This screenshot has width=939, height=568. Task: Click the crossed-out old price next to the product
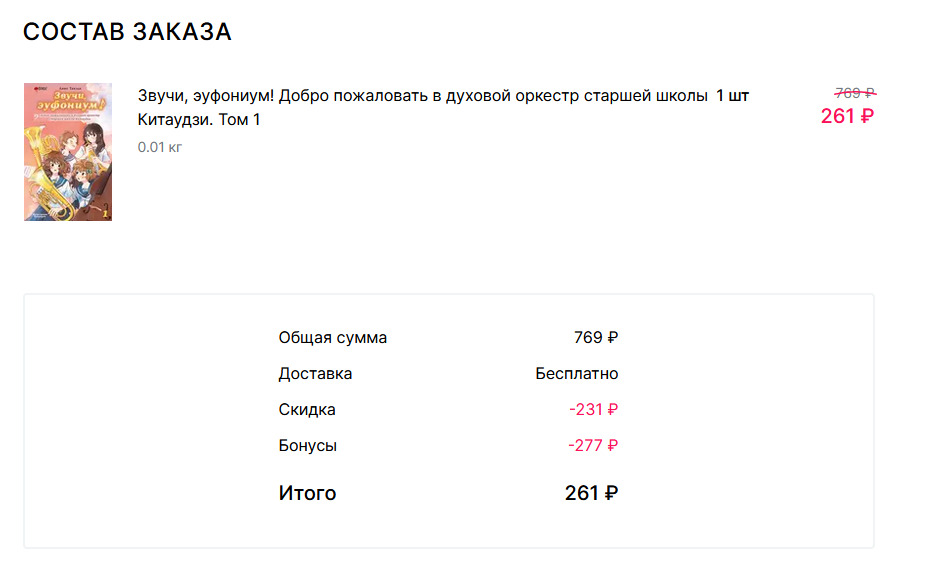click(855, 93)
